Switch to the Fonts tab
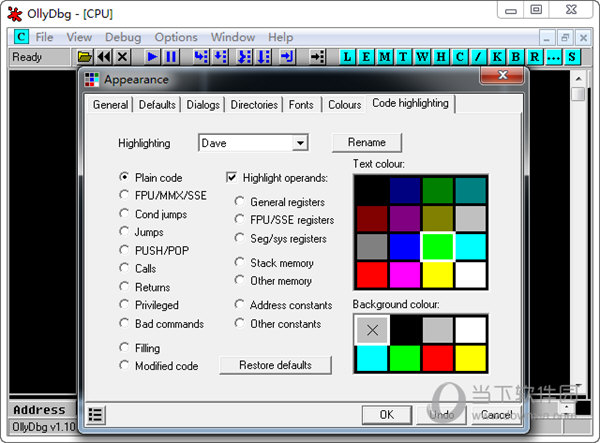Screen dimensions: 600x443 point(301,105)
